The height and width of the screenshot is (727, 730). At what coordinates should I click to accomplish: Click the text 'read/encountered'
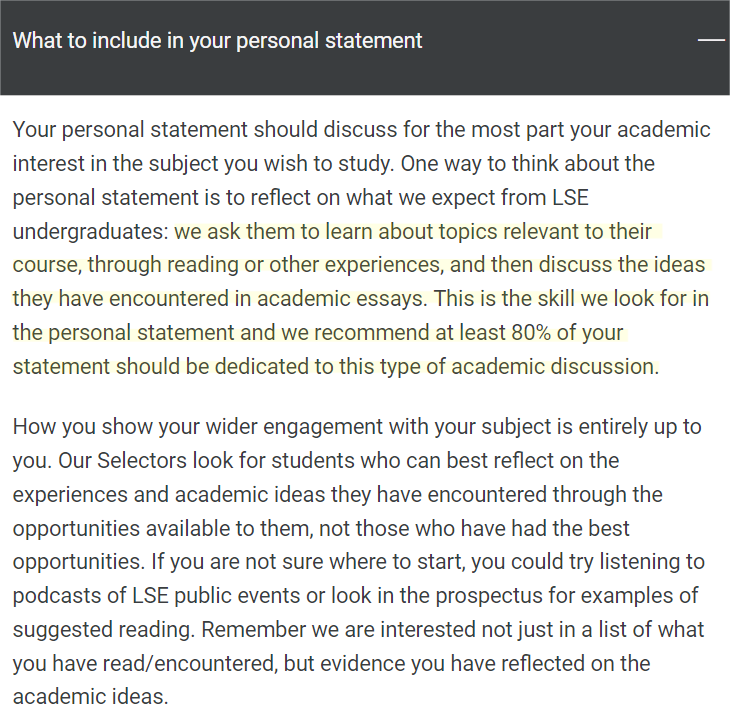[190, 663]
